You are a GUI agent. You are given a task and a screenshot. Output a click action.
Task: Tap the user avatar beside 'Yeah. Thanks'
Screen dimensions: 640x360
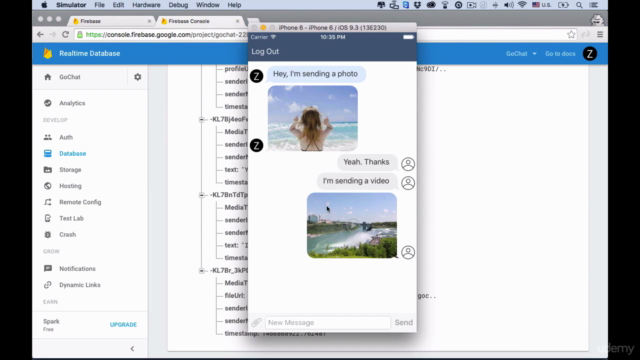coord(408,164)
